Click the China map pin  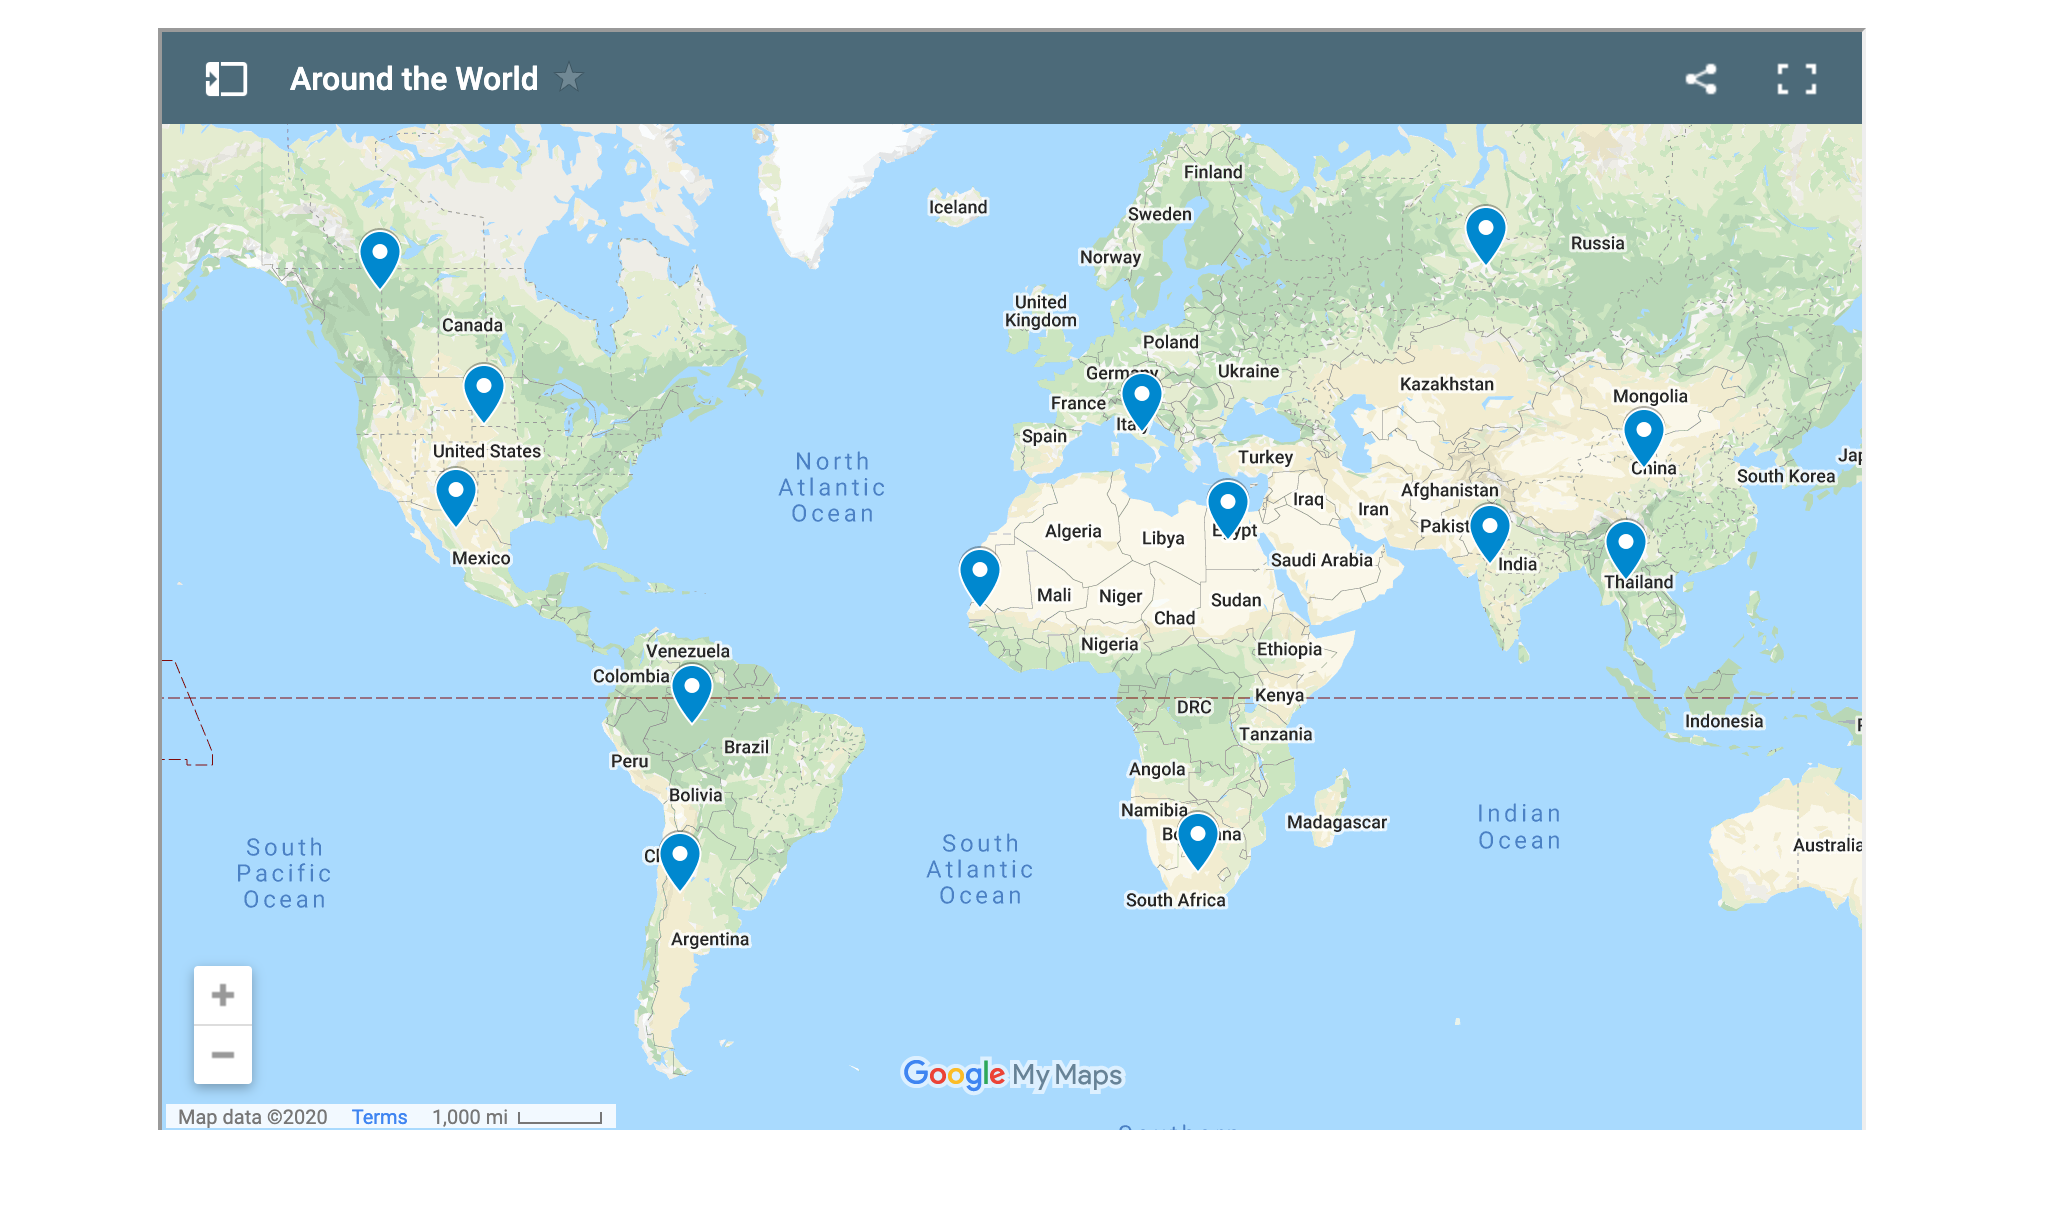(1643, 435)
